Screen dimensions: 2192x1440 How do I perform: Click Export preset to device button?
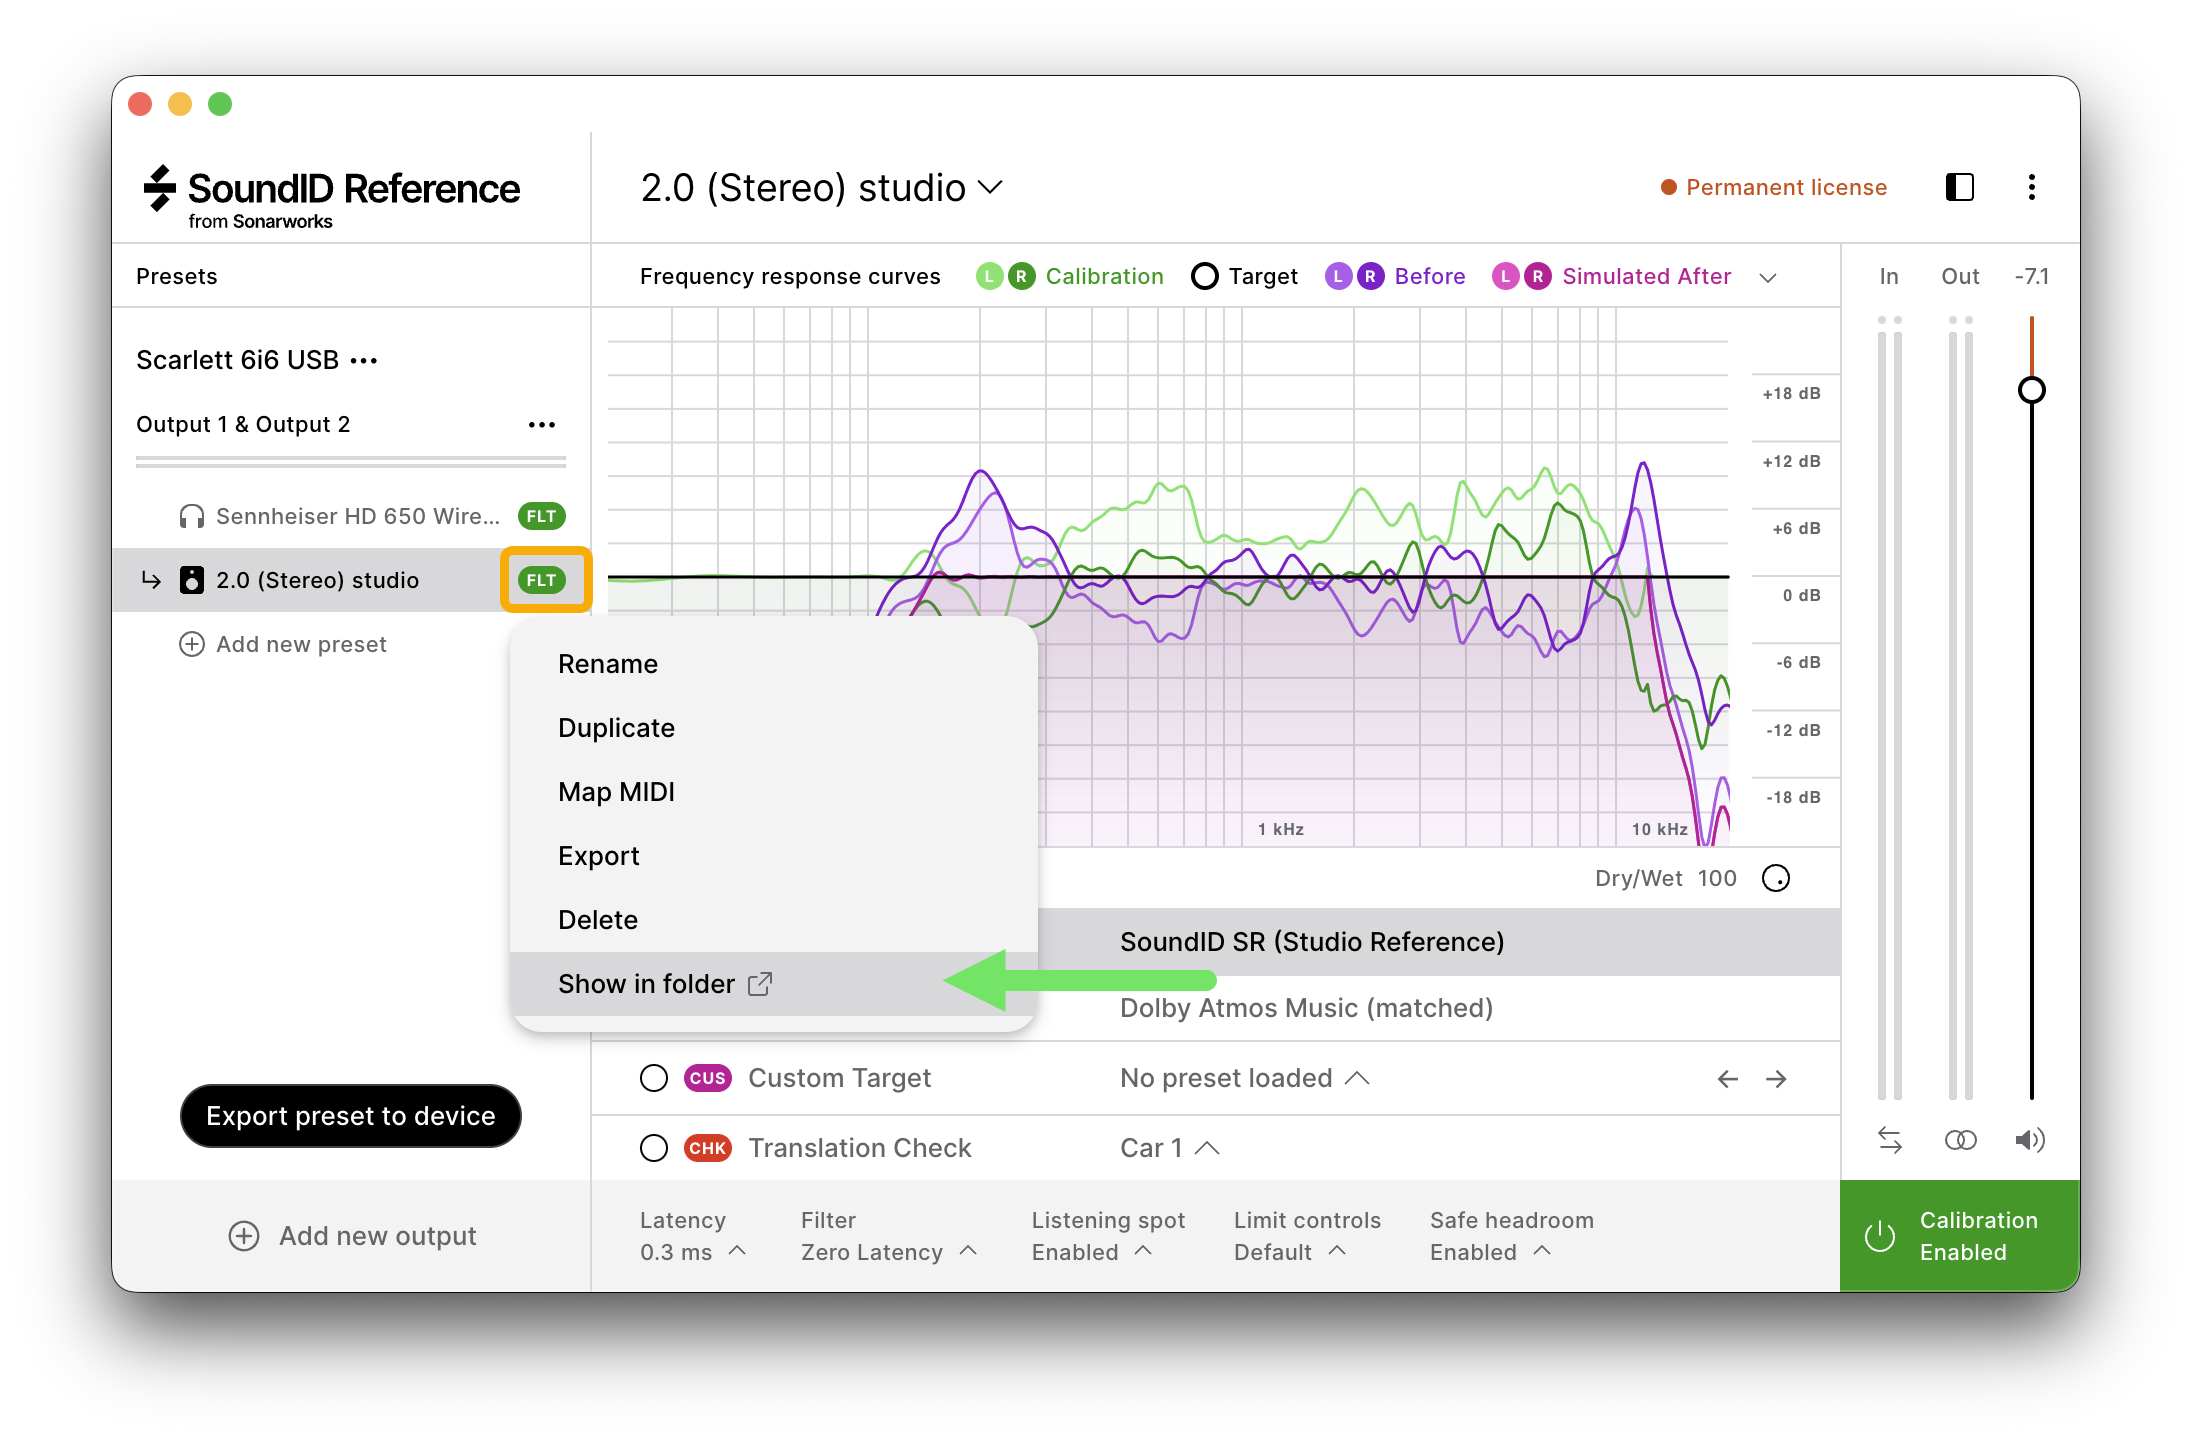(350, 1116)
